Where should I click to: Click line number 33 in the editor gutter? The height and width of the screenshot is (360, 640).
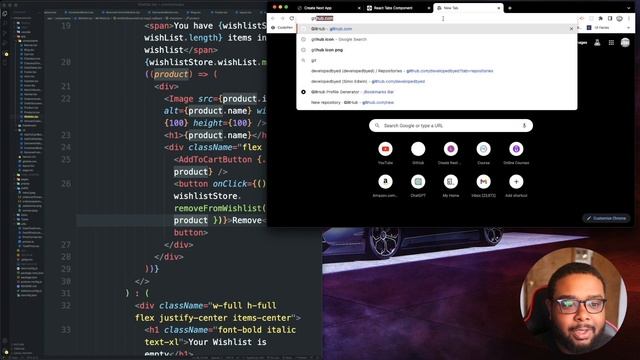(x=66, y=330)
